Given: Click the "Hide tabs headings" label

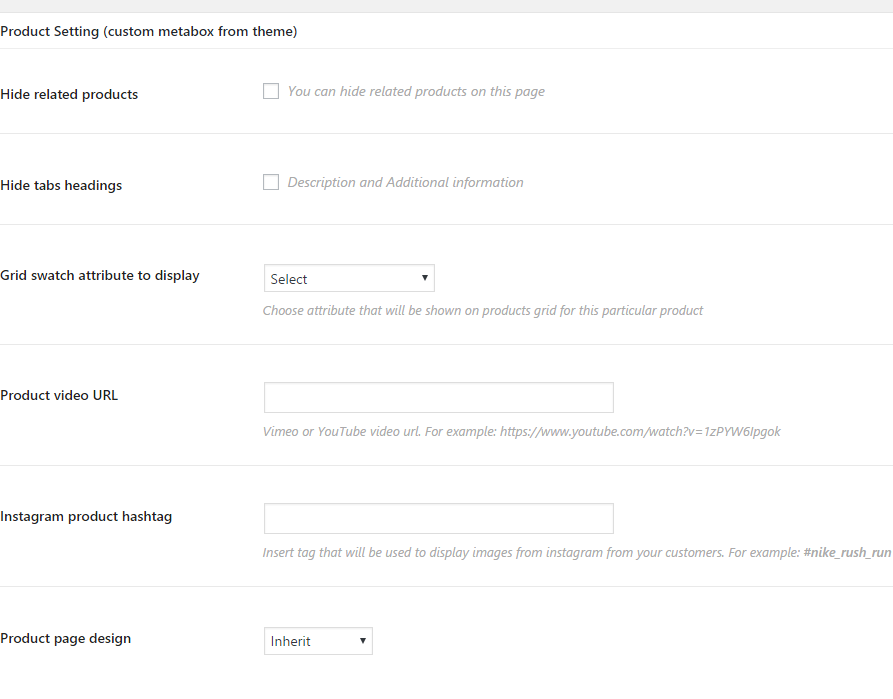Looking at the screenshot, I should [x=61, y=185].
